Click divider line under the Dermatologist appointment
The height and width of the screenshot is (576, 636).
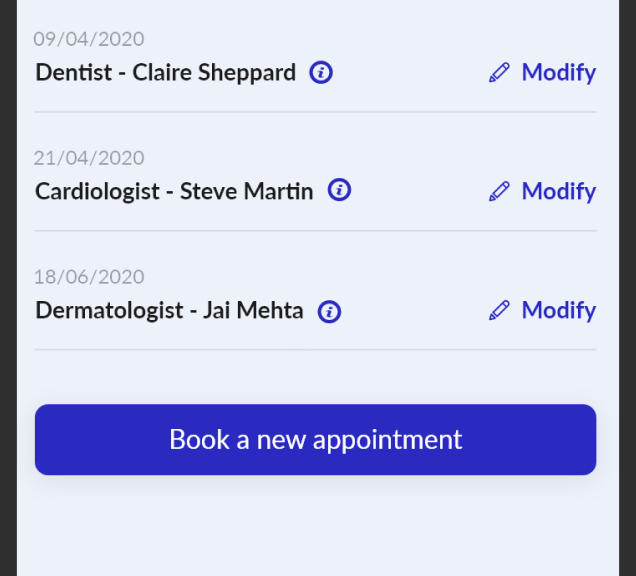pos(316,350)
